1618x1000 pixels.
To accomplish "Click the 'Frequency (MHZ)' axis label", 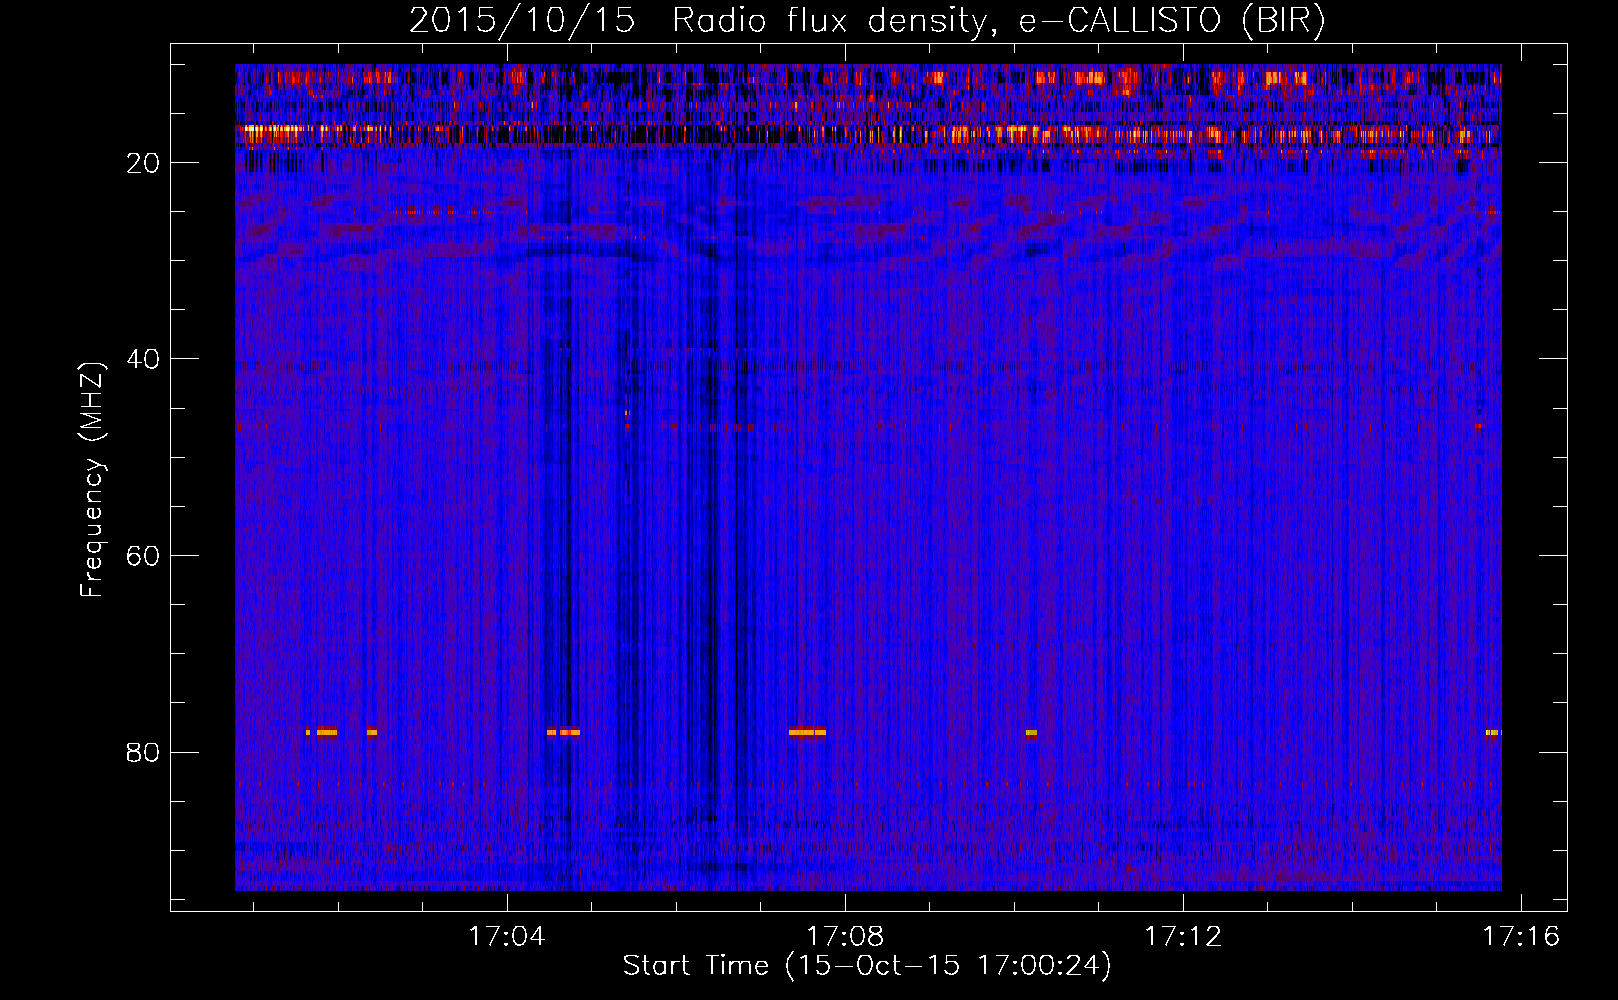I will (x=91, y=479).
